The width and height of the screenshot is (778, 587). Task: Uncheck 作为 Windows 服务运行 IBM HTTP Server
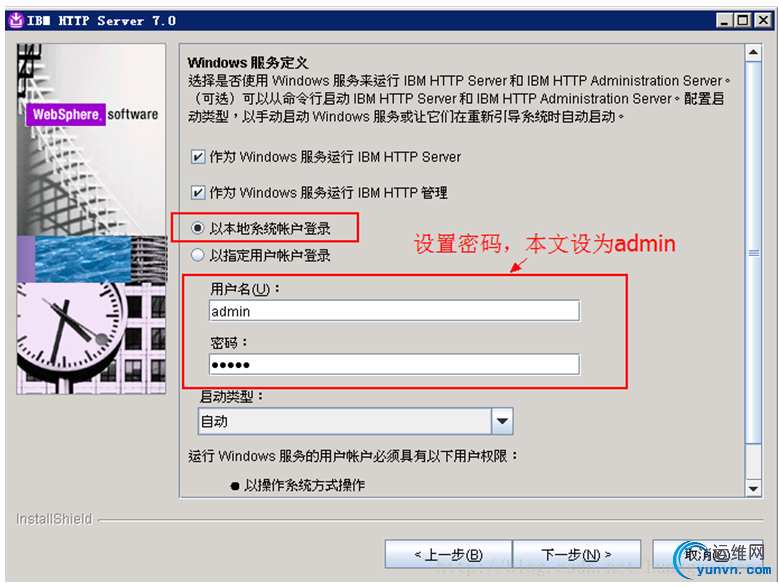[197, 157]
